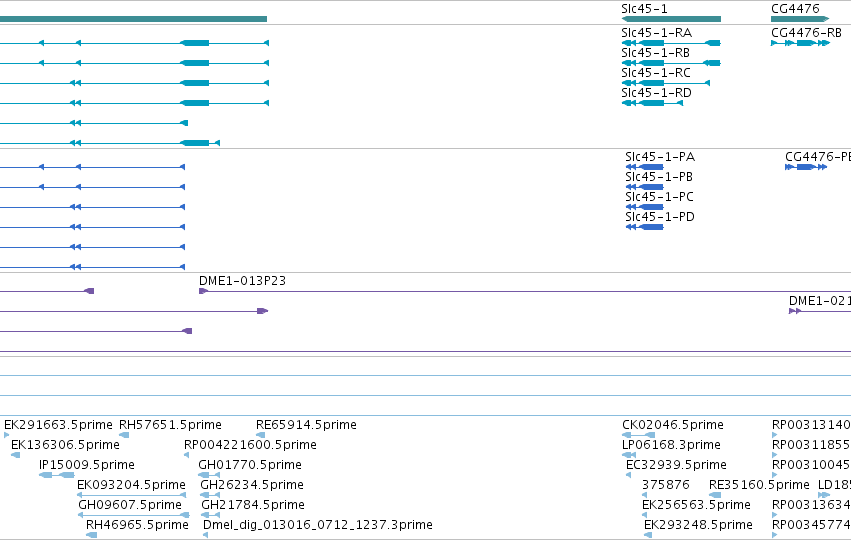Click the Slc45-1-RB transcript label
Viewport: 851px width, 540px height.
pos(656,53)
